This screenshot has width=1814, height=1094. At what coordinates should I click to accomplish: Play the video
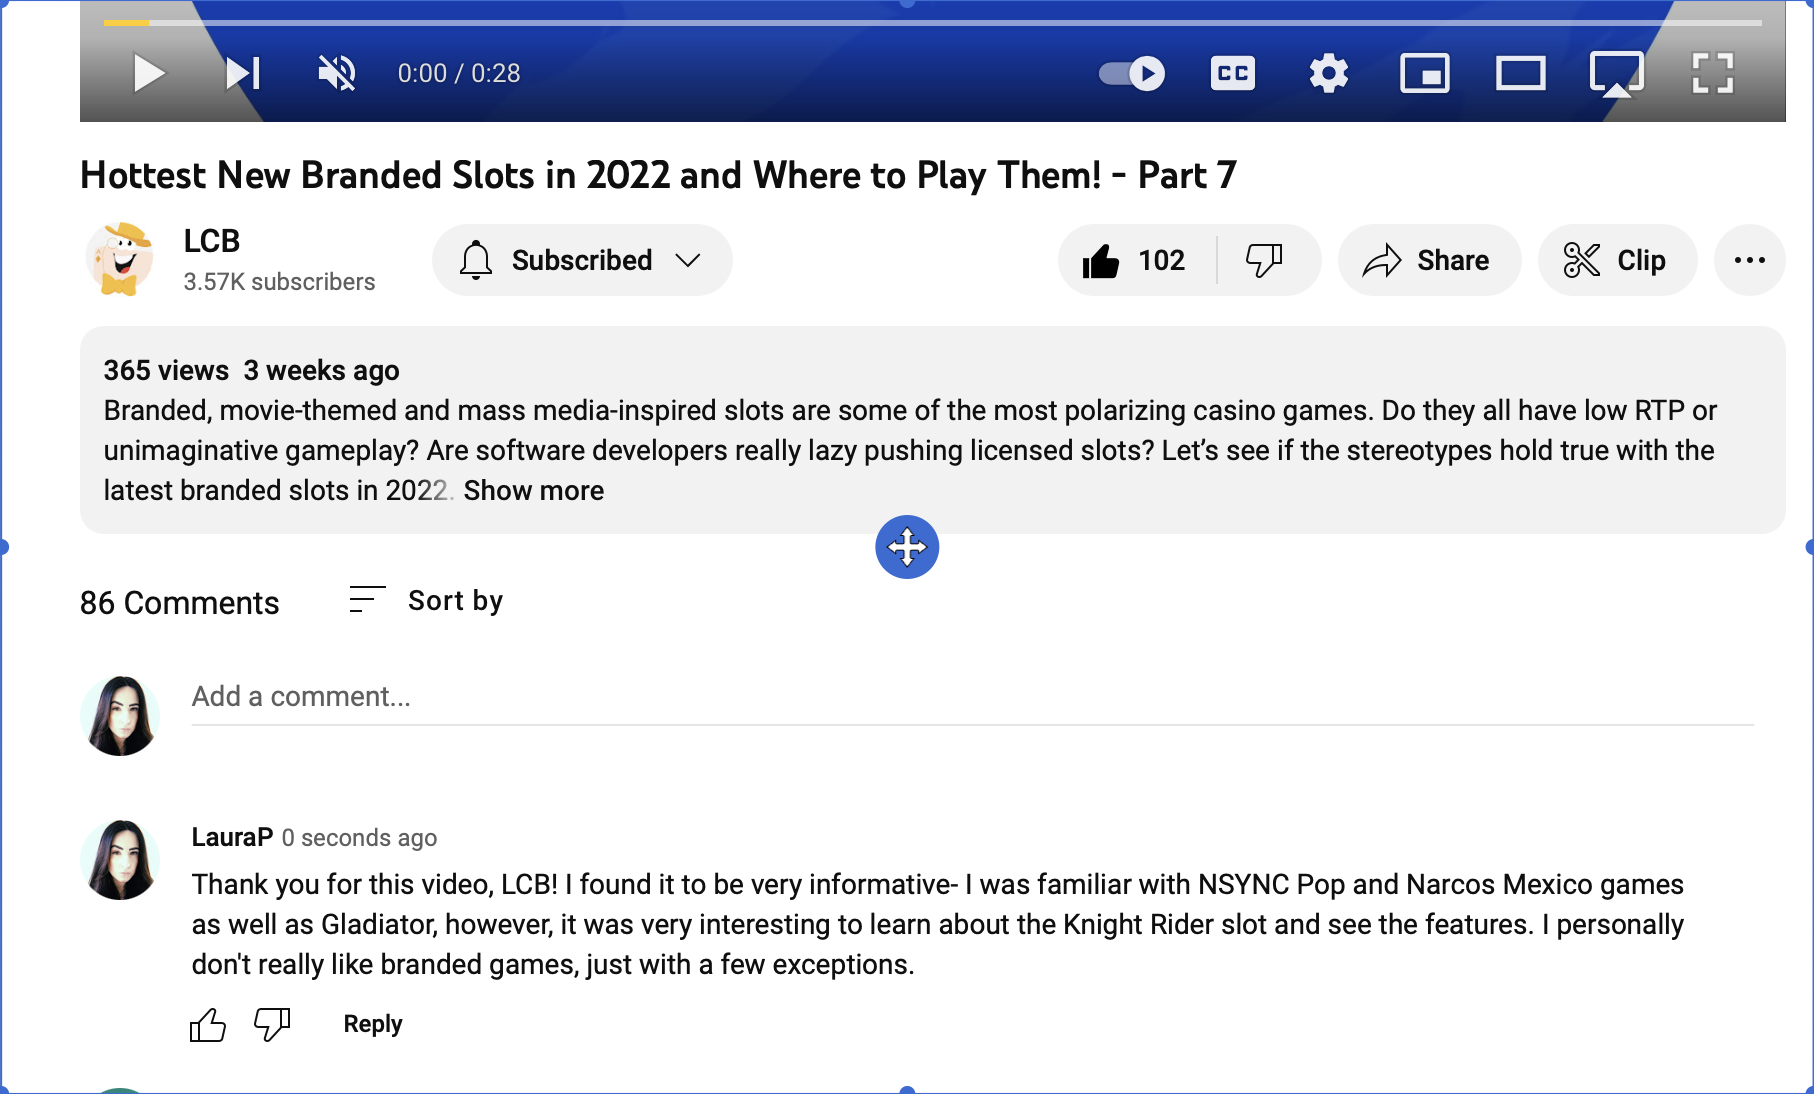pos(149,73)
